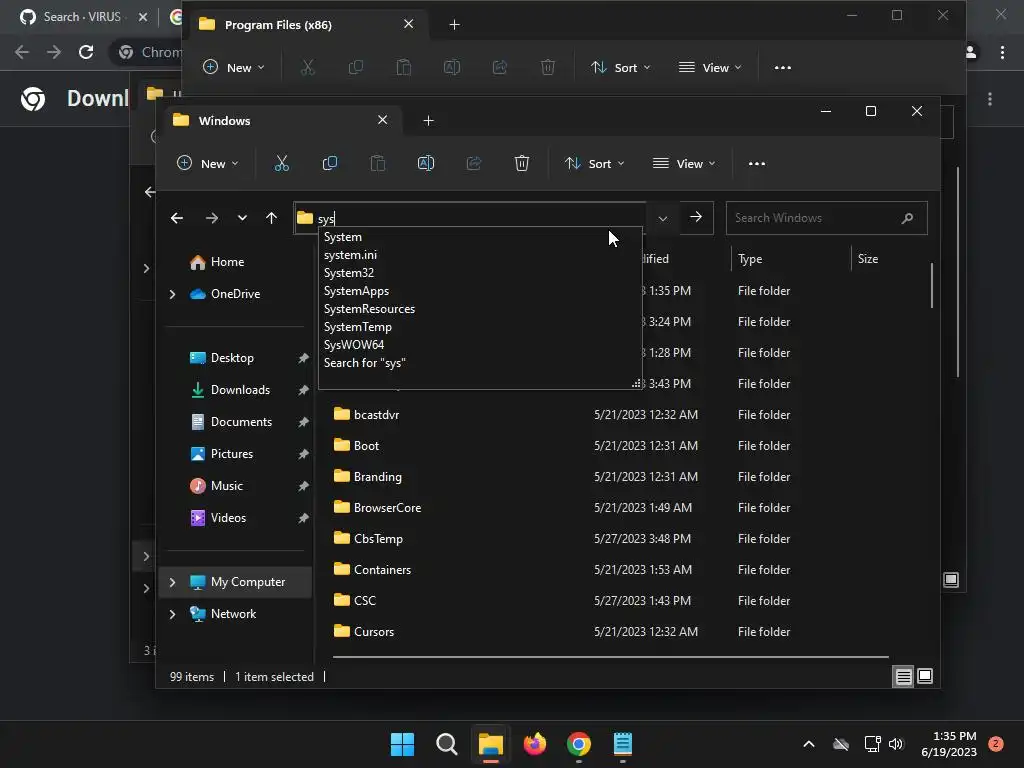Open Home in the navigation pane
Image resolution: width=1024 pixels, height=768 pixels.
(x=227, y=262)
